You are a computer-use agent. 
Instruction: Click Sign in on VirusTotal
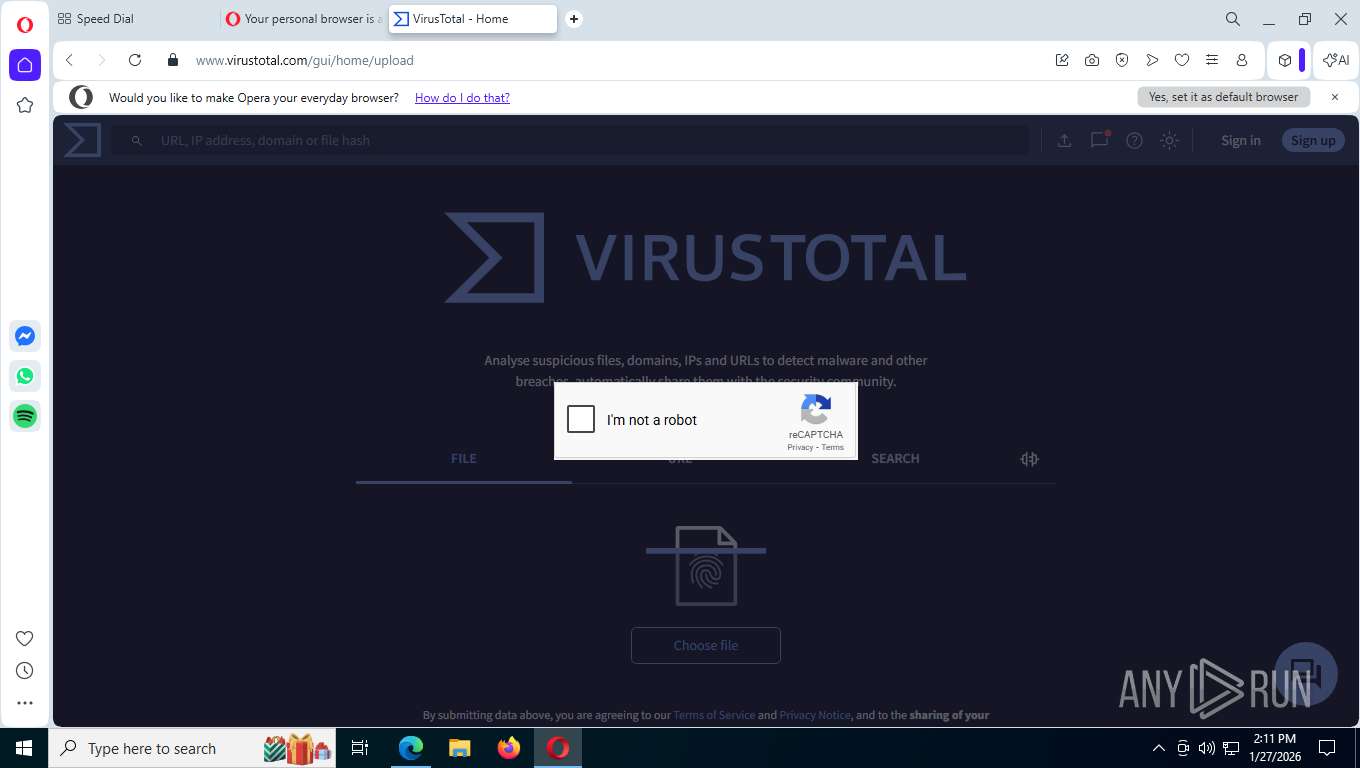coord(1241,141)
